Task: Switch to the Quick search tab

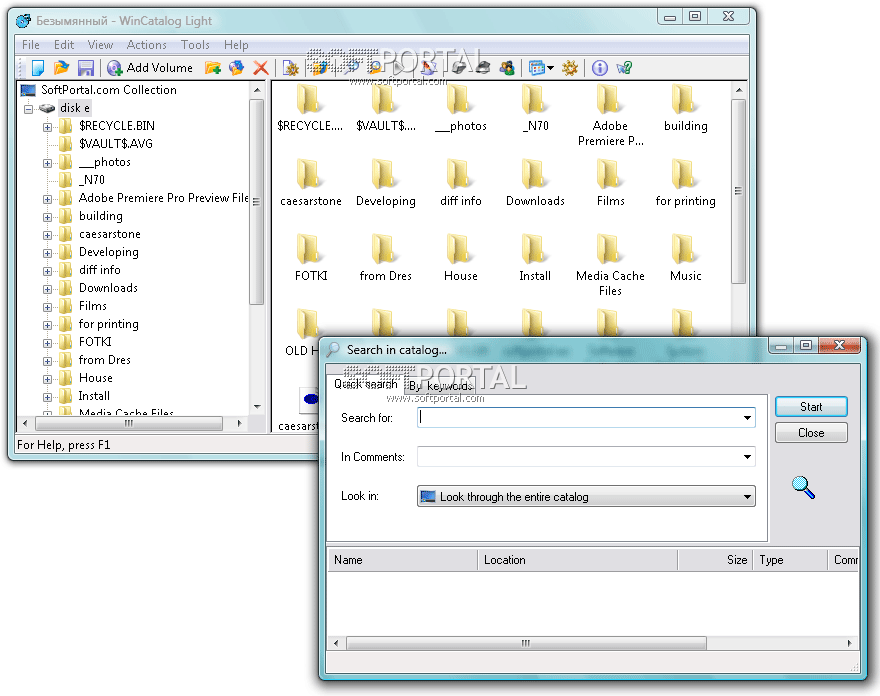Action: pos(365,384)
